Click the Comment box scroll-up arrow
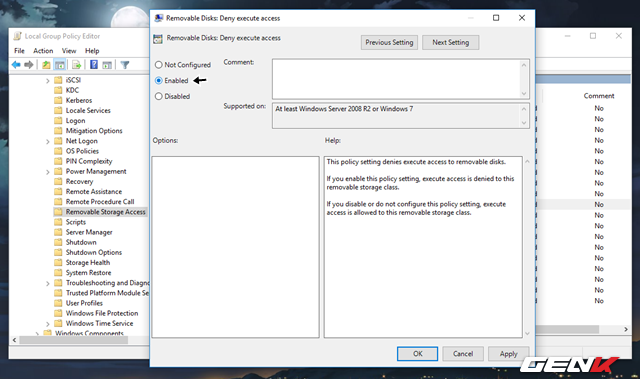The width and height of the screenshot is (640, 379). coord(524,64)
